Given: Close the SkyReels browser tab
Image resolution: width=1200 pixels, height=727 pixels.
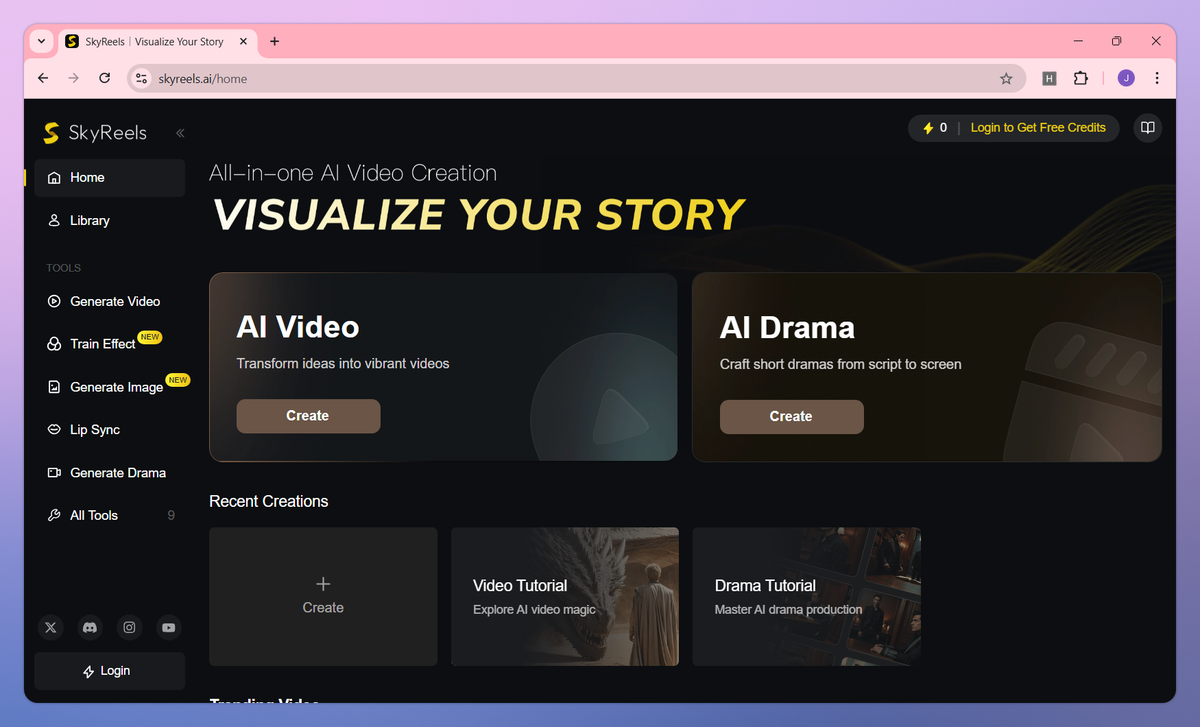Looking at the screenshot, I should tap(243, 42).
